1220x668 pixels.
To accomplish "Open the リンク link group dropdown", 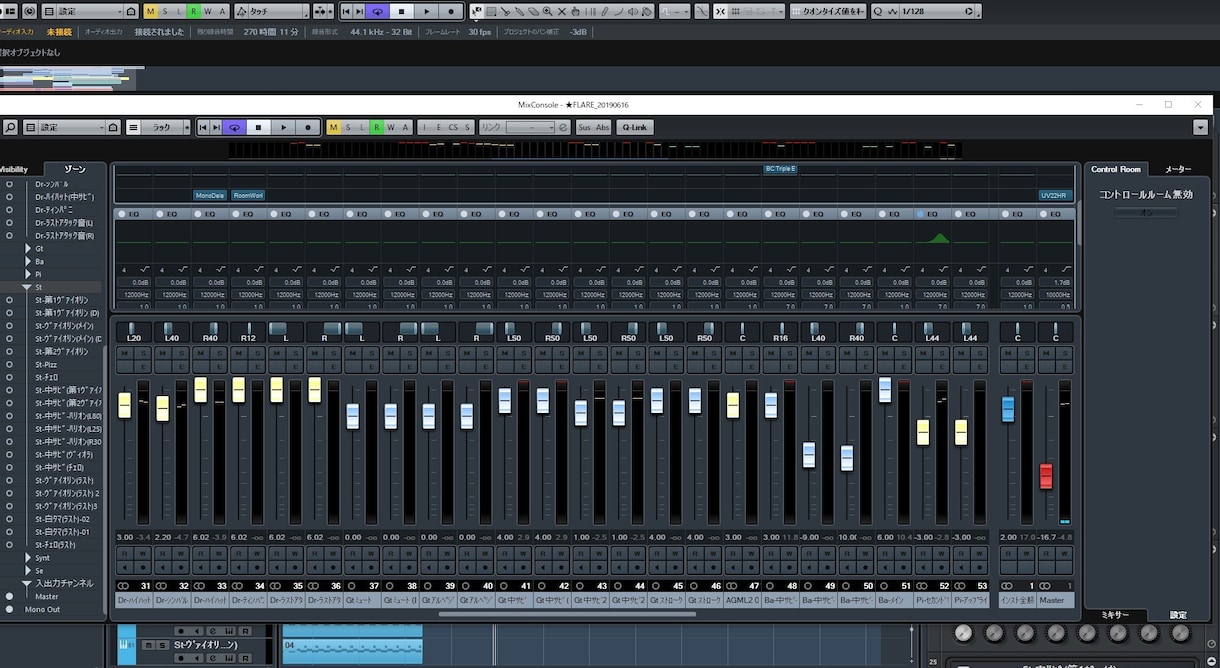I will [x=530, y=127].
